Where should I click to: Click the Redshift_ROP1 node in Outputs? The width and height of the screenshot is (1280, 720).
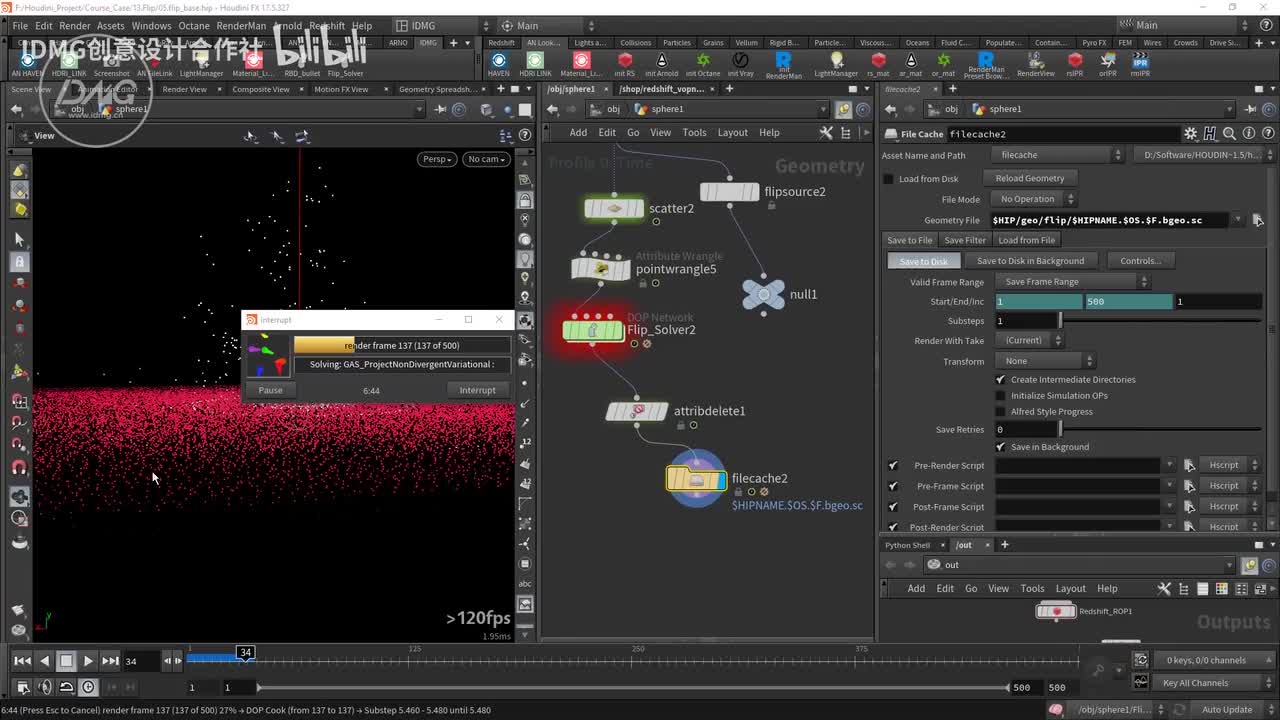(x=1055, y=611)
